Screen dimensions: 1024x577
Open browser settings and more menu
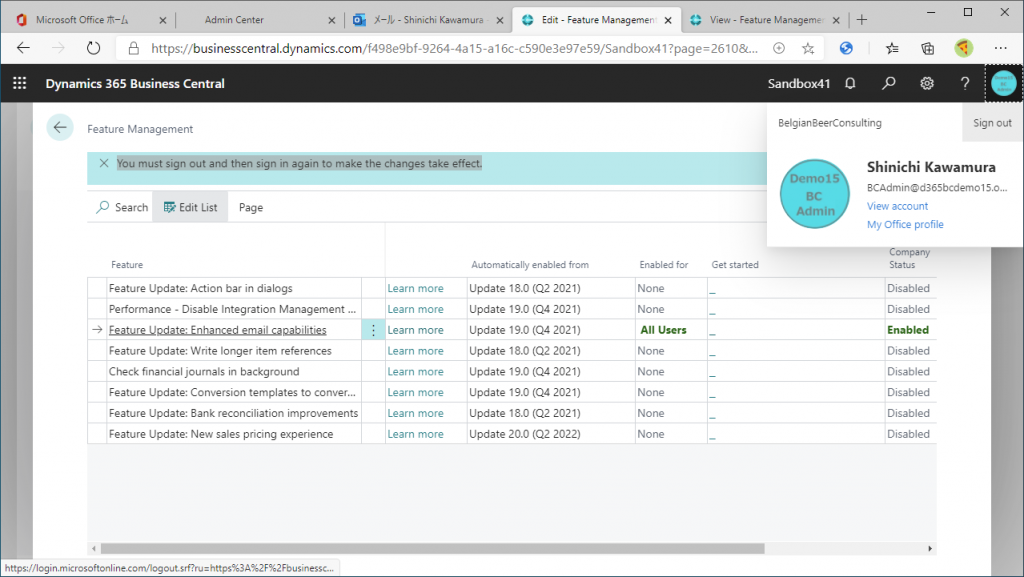(1000, 48)
